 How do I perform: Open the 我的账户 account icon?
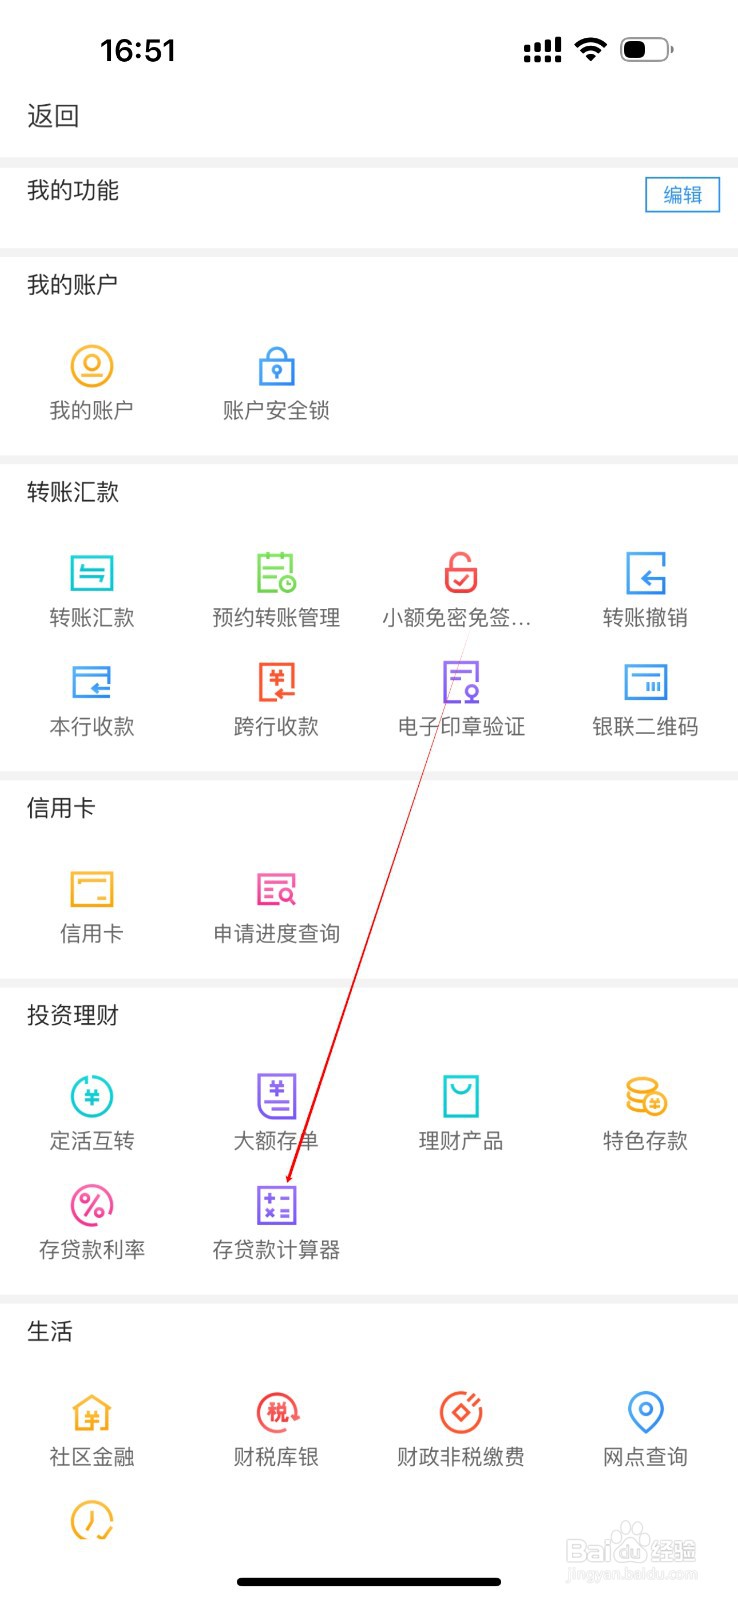pyautogui.click(x=91, y=366)
